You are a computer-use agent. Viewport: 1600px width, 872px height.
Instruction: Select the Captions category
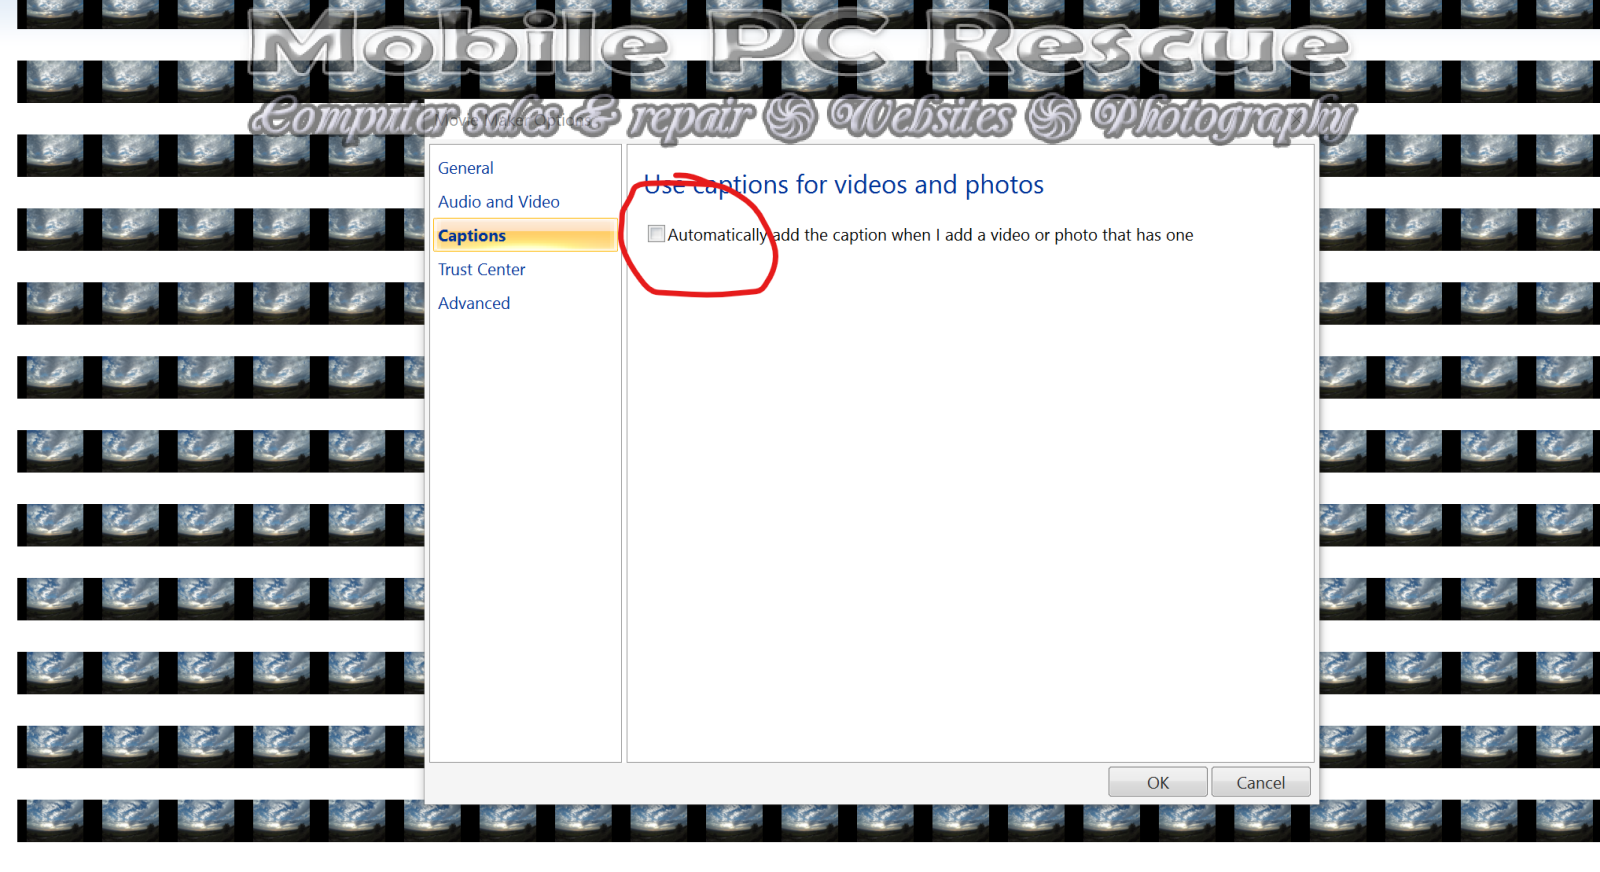(525, 236)
